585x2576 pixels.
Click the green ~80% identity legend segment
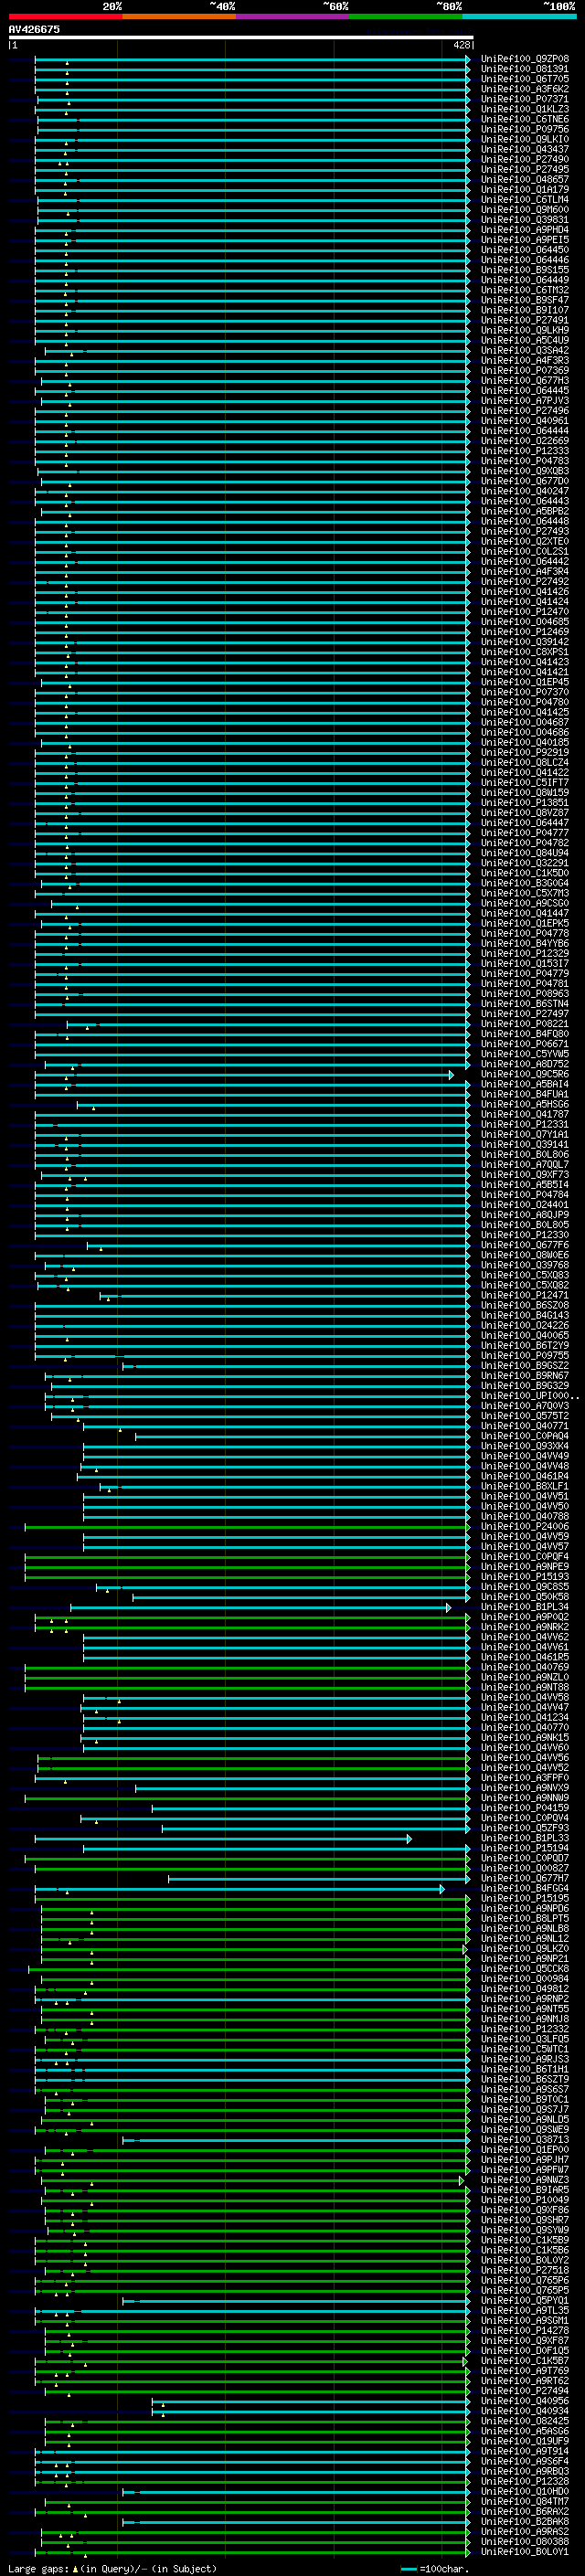point(406,16)
